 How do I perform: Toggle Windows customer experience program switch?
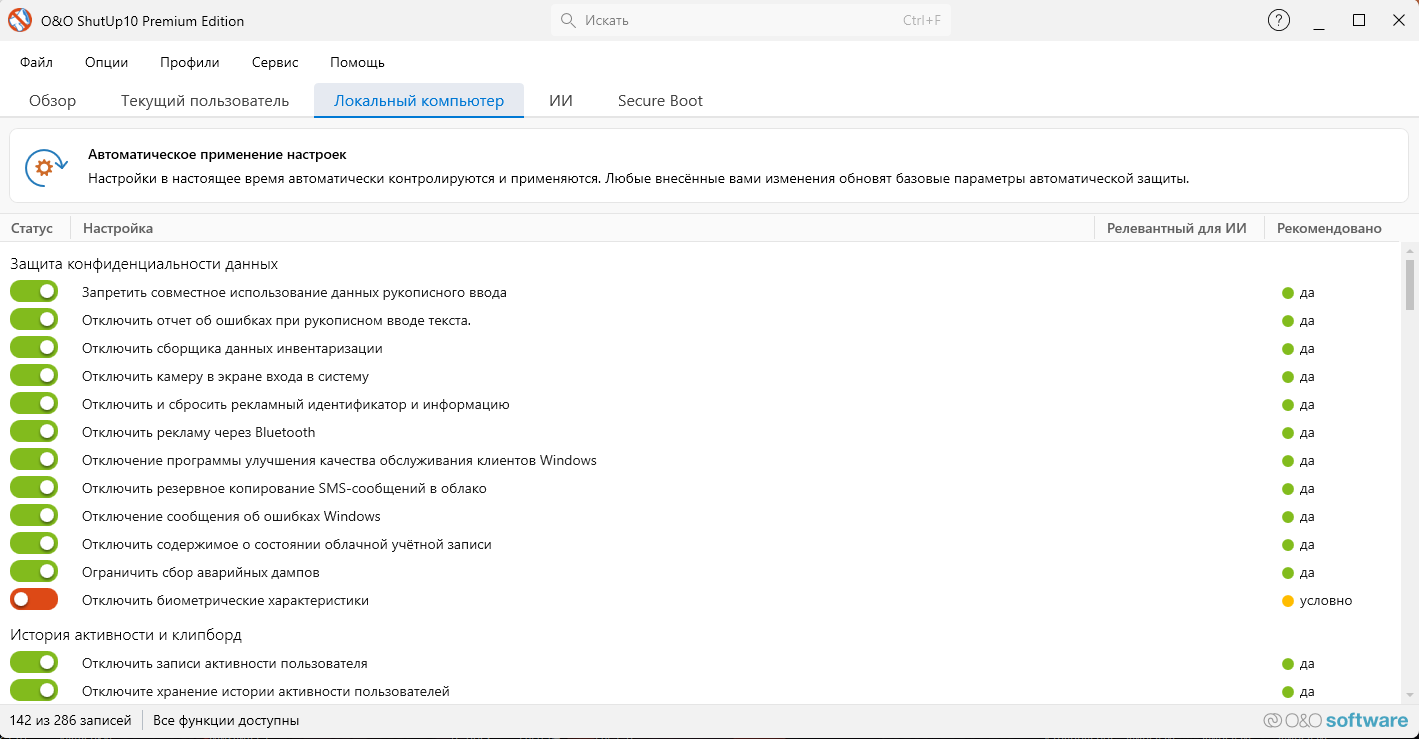pyautogui.click(x=34, y=460)
